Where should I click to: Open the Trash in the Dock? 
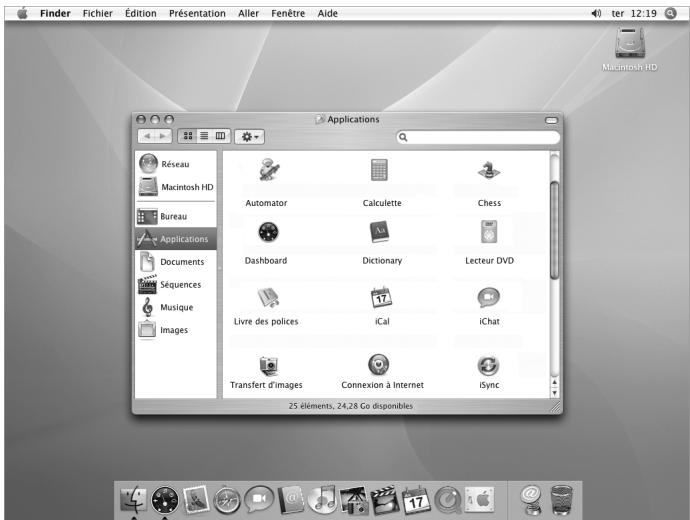click(562, 500)
